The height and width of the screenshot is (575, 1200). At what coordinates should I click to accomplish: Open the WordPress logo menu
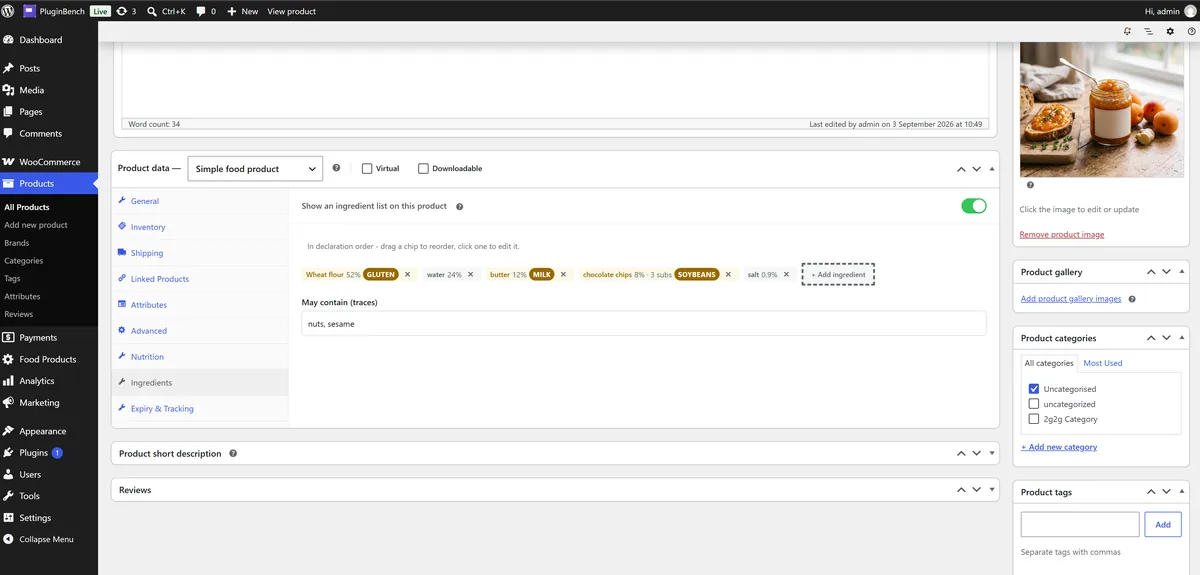point(8,11)
